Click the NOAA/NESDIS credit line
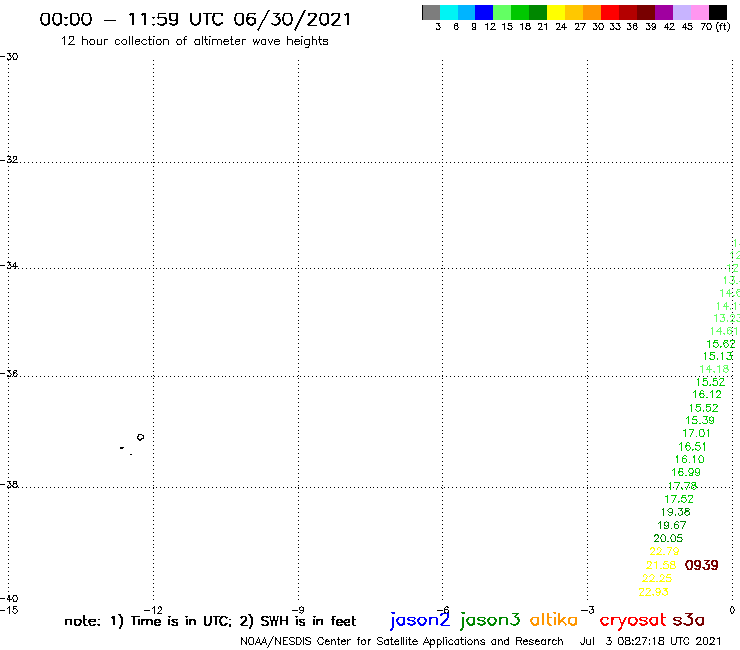 point(402,641)
